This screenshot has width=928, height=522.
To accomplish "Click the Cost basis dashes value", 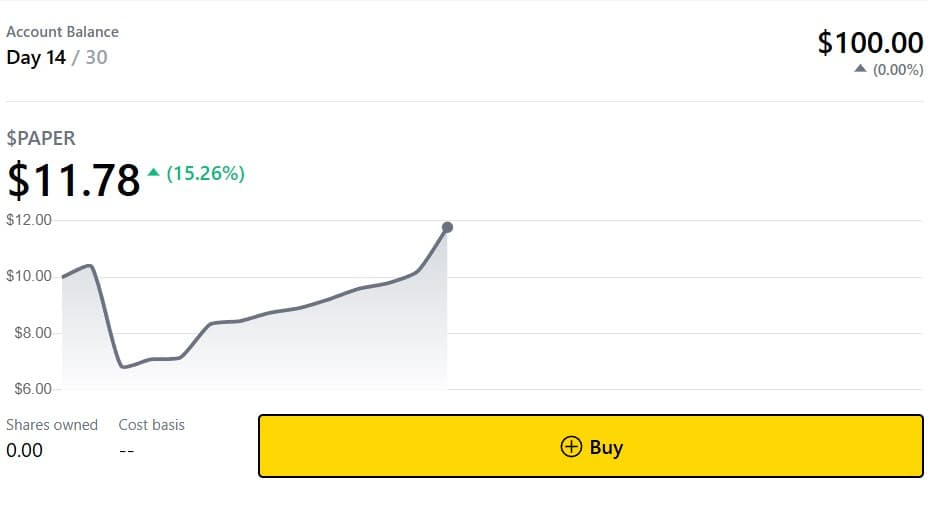I will pos(127,451).
